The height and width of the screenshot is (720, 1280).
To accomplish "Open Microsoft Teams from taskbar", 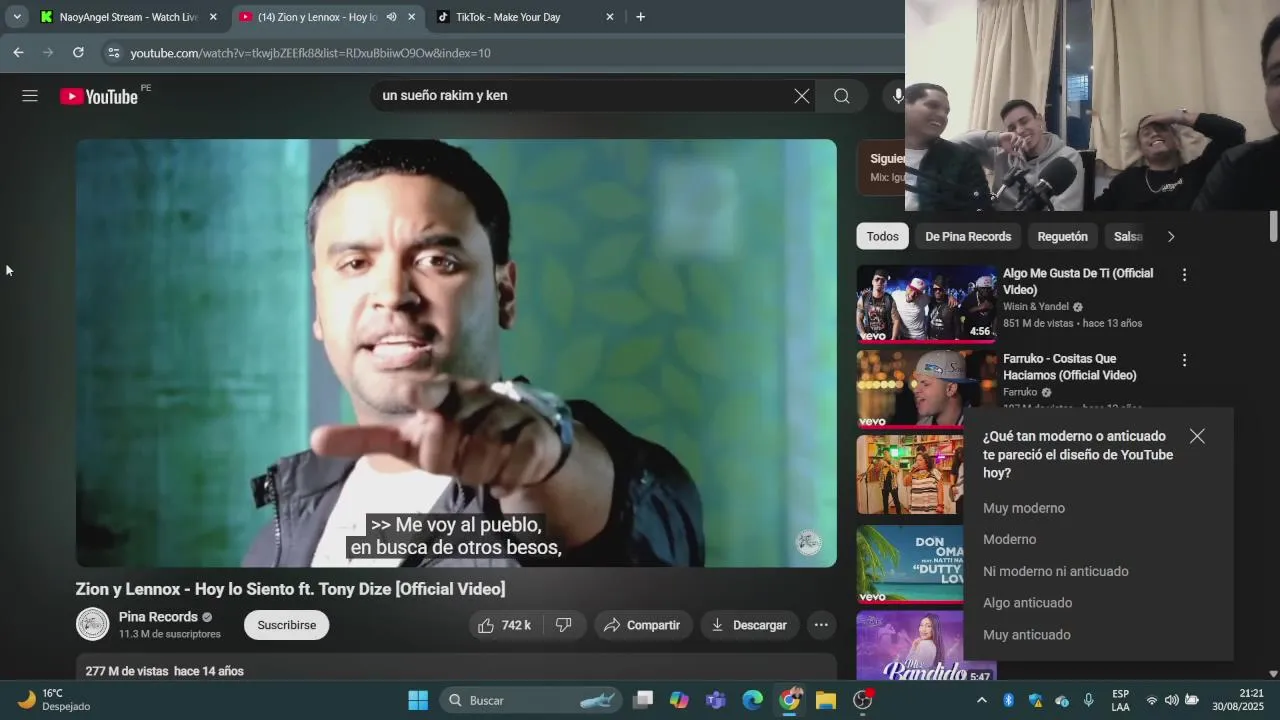I will [x=716, y=700].
